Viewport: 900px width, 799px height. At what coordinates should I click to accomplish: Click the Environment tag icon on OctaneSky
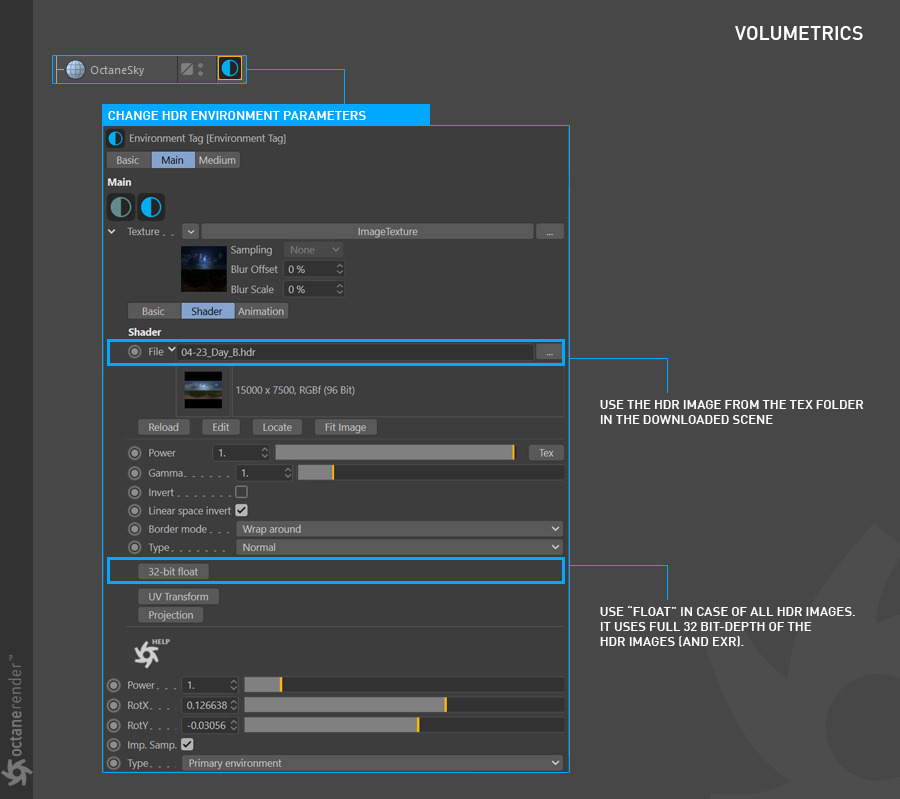[x=230, y=69]
